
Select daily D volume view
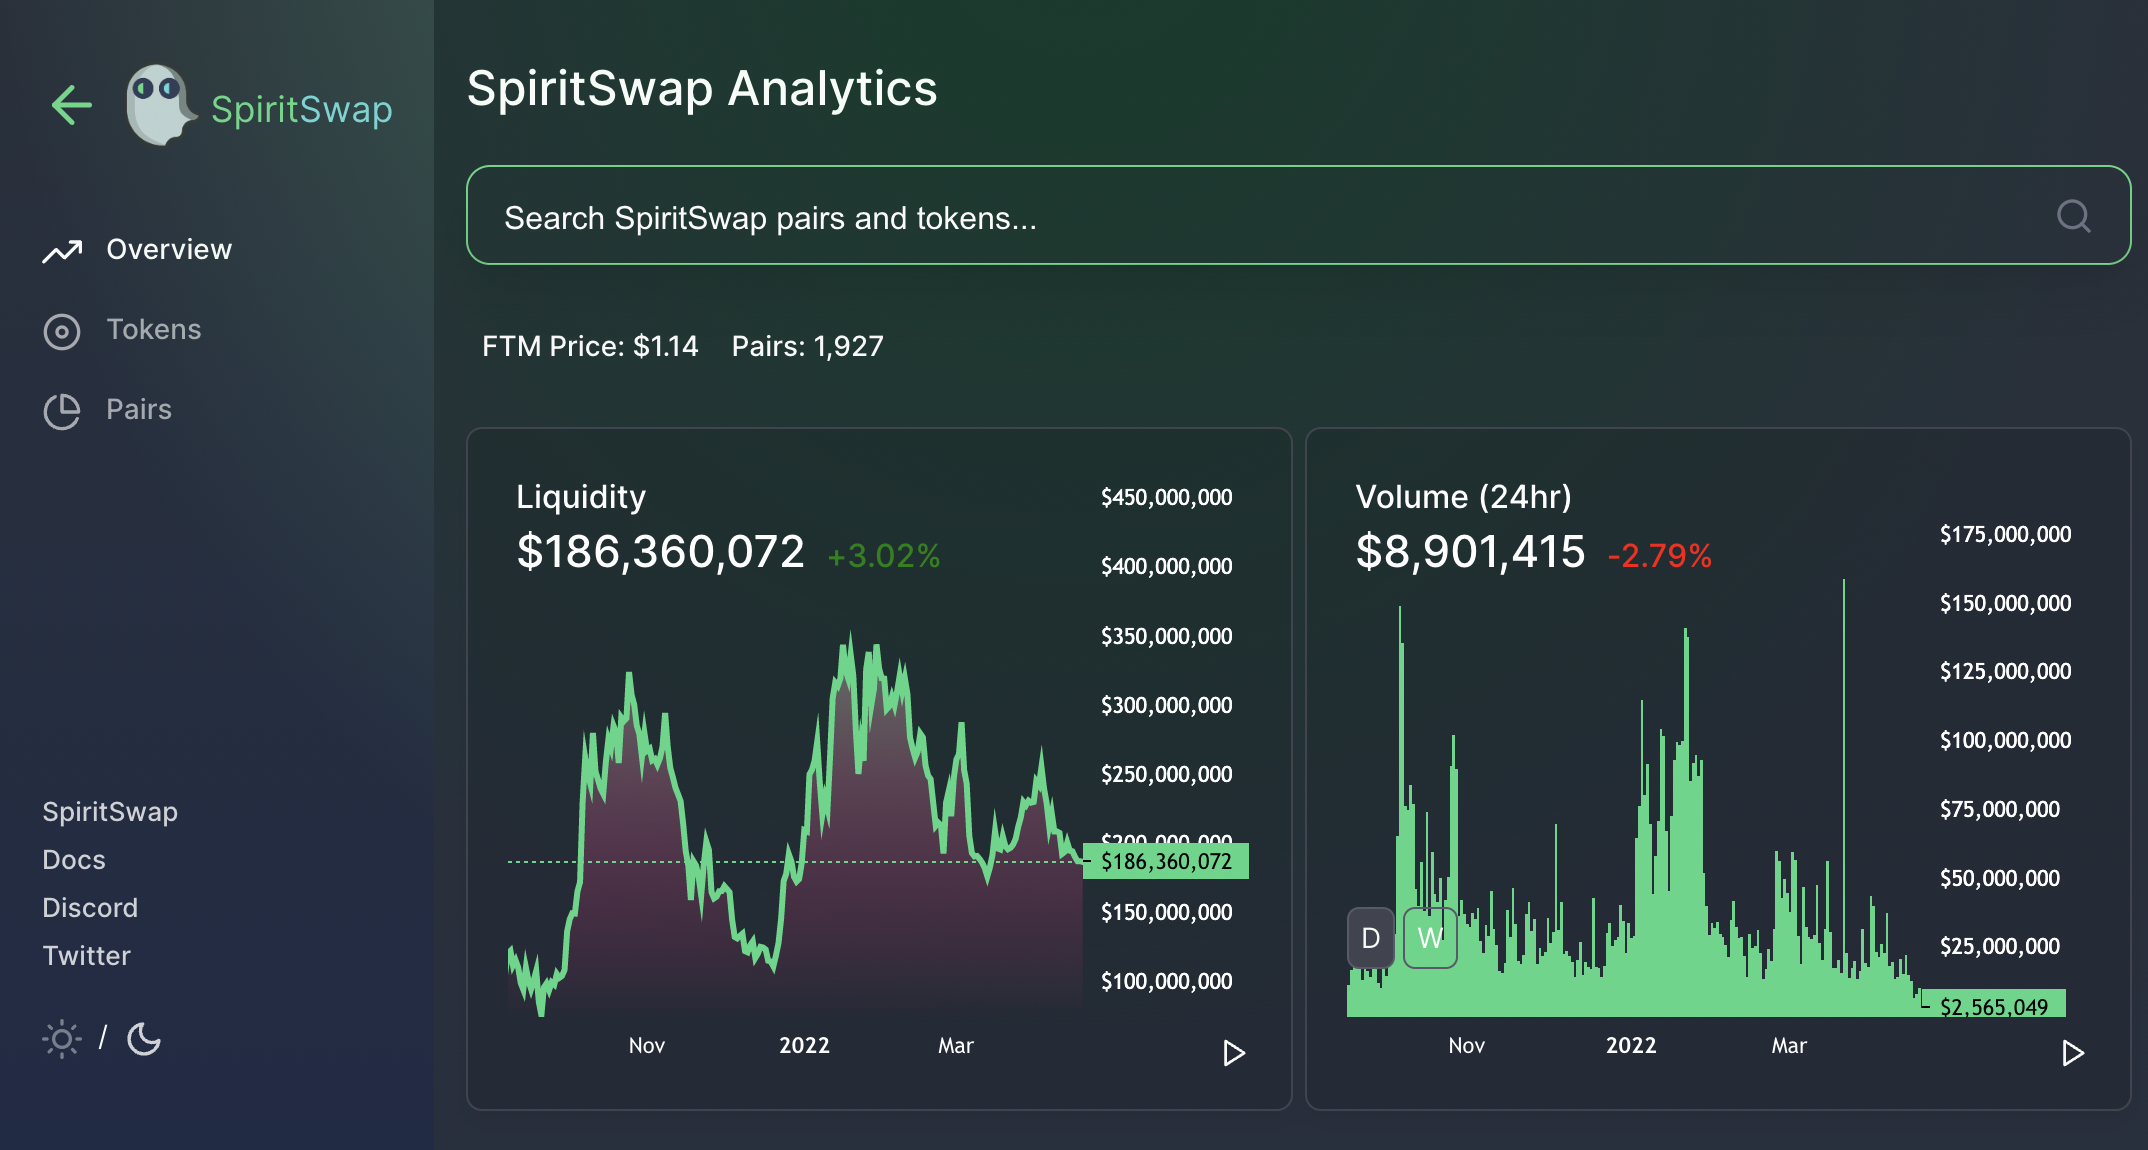coord(1371,938)
